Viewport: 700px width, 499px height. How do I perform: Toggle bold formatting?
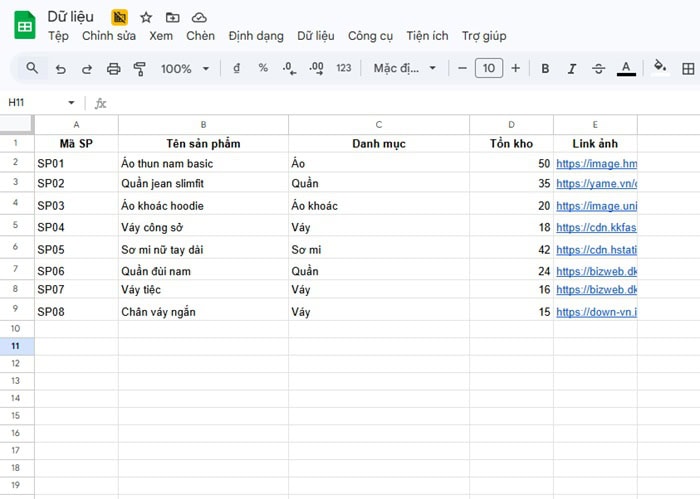pyautogui.click(x=545, y=69)
